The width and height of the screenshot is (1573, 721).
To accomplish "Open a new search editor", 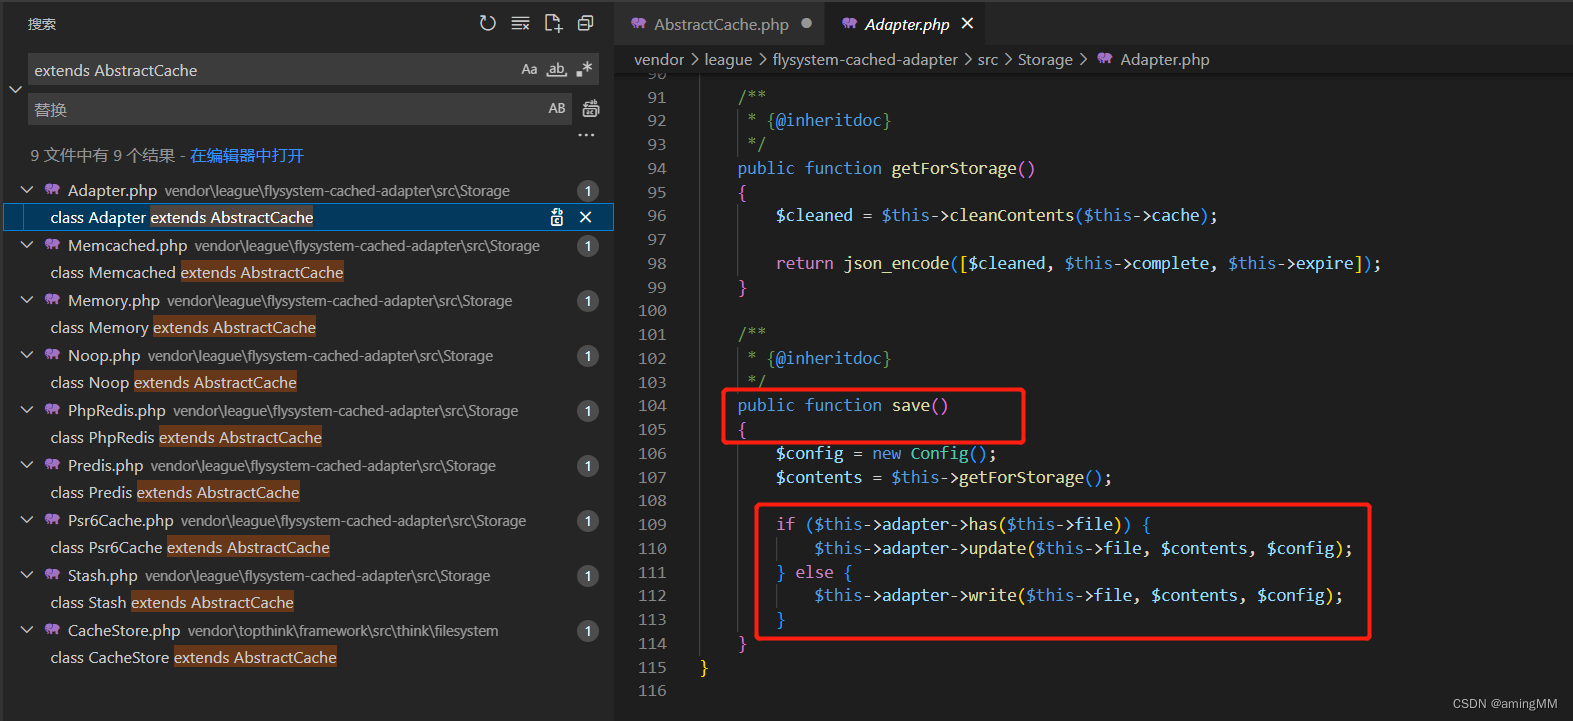I will (x=553, y=23).
